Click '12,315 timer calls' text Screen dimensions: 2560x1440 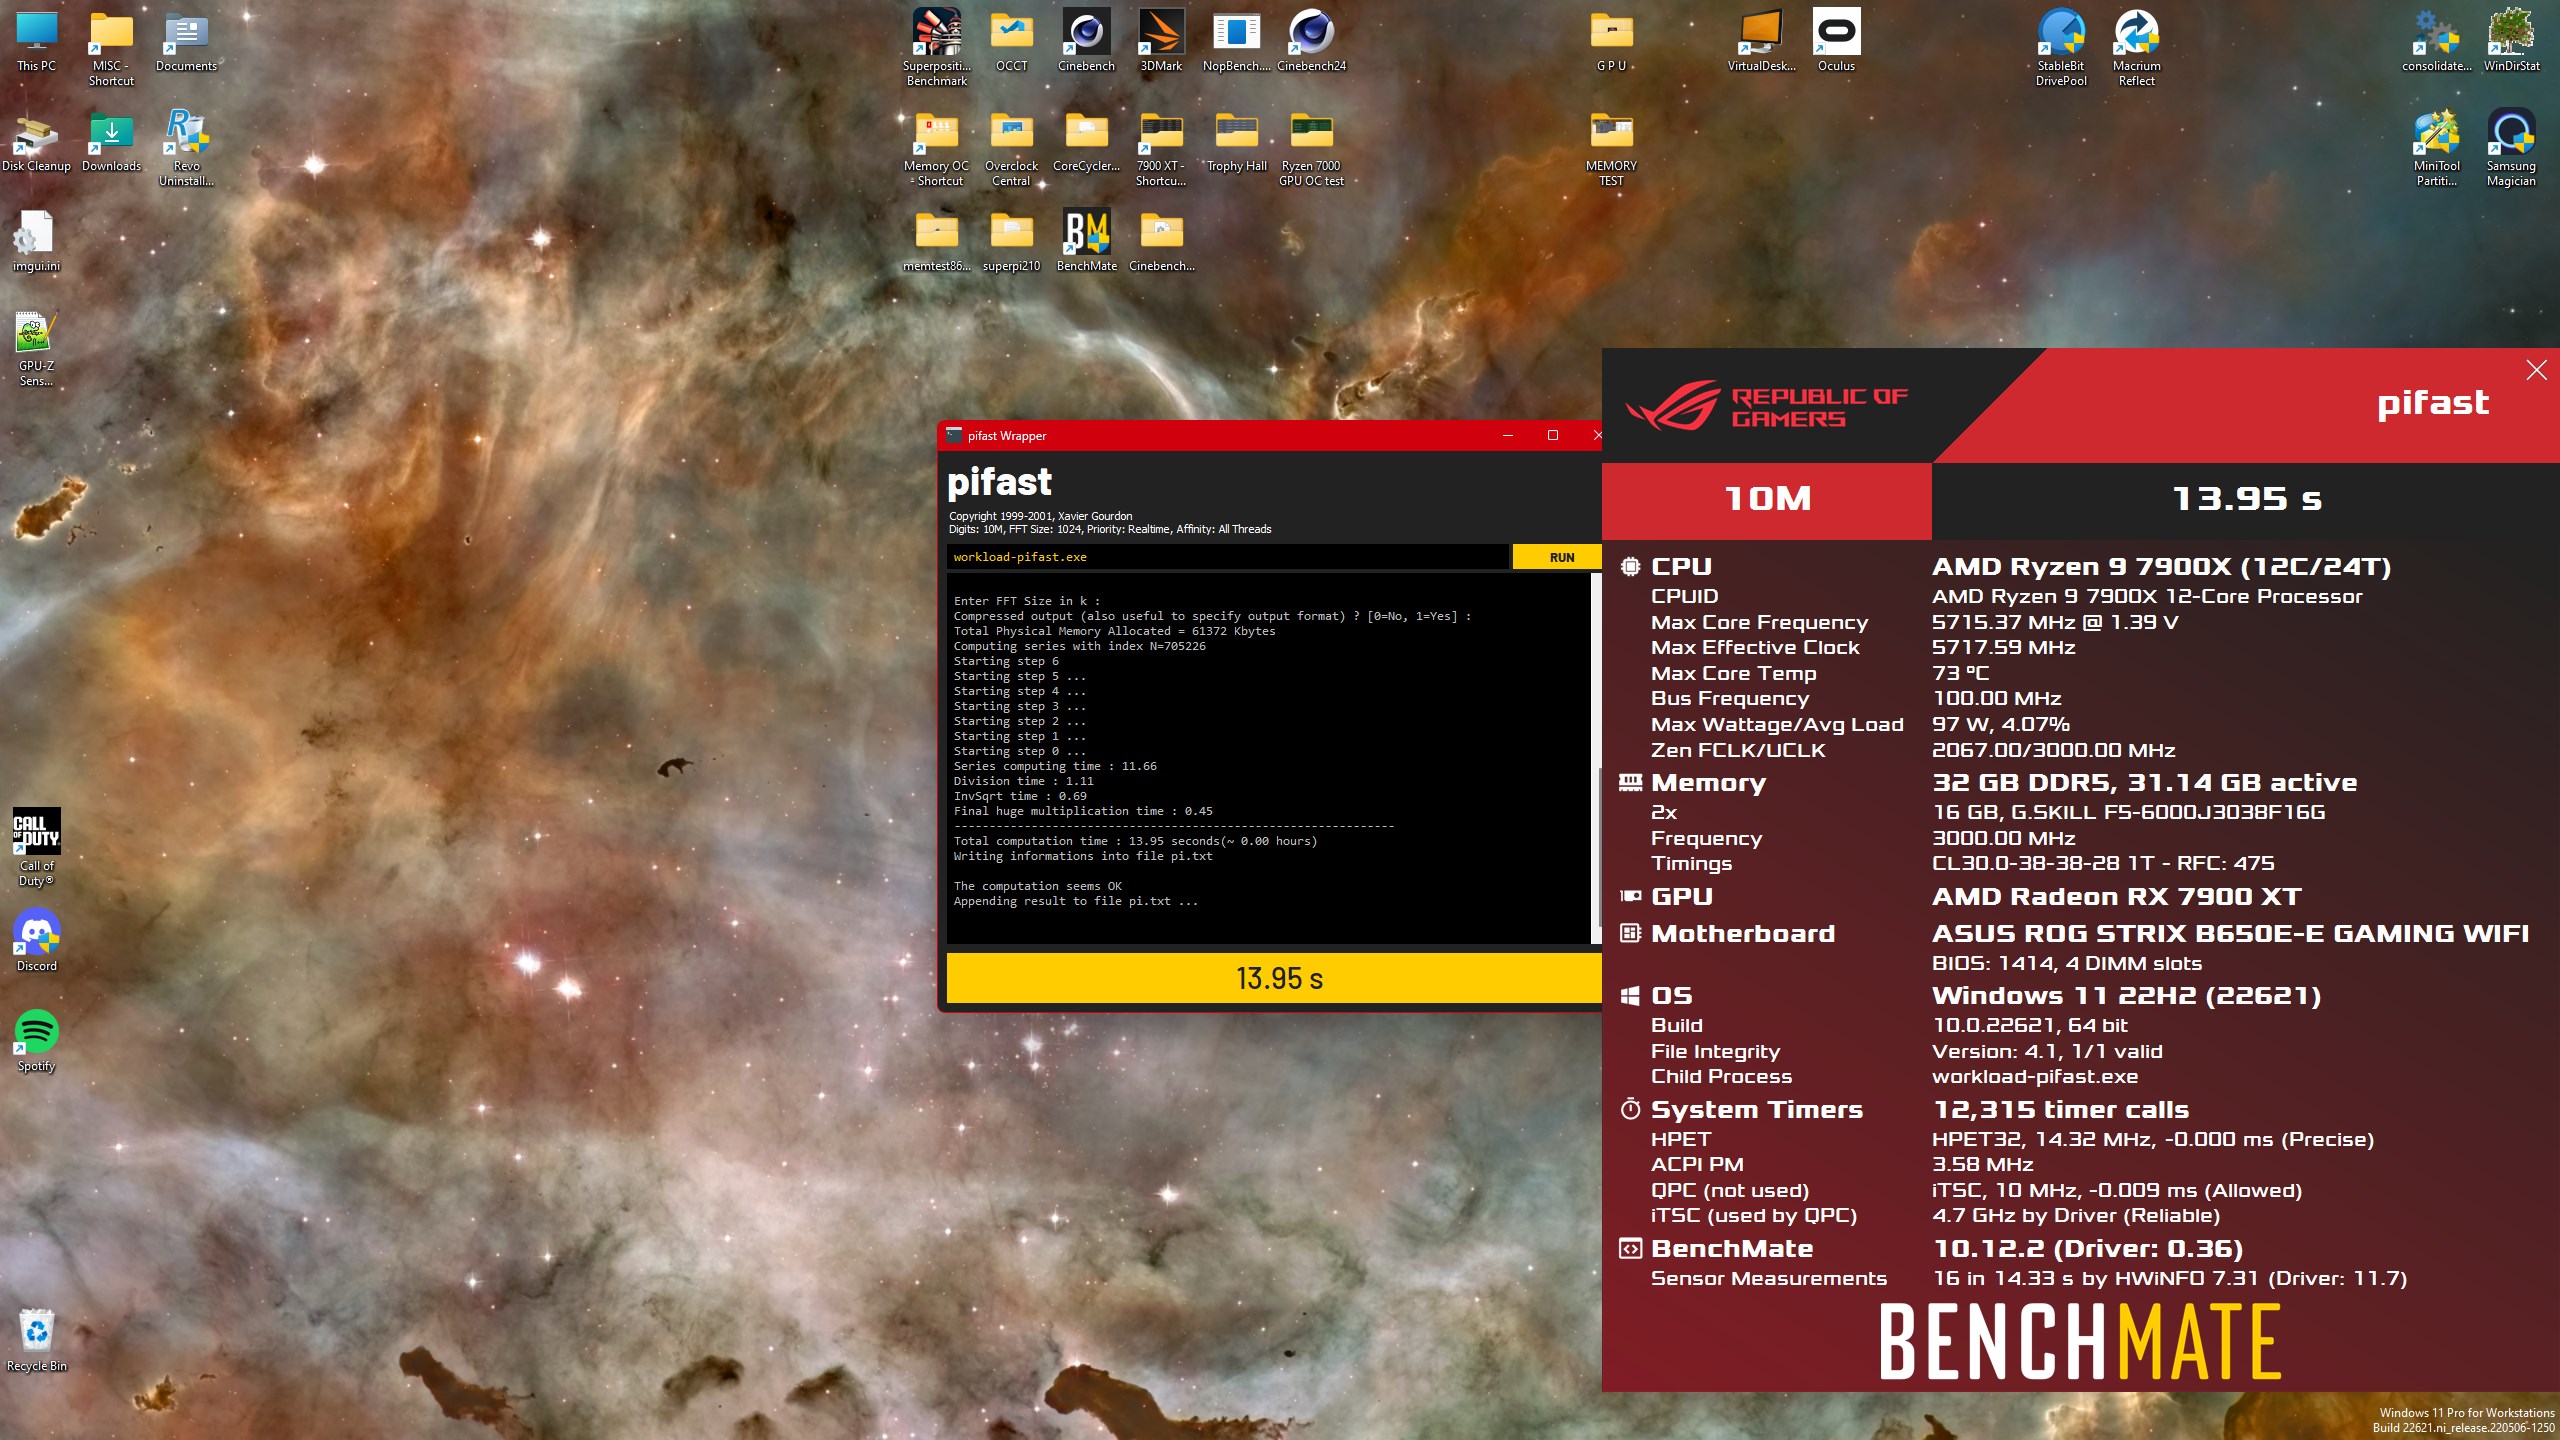click(x=2060, y=1110)
